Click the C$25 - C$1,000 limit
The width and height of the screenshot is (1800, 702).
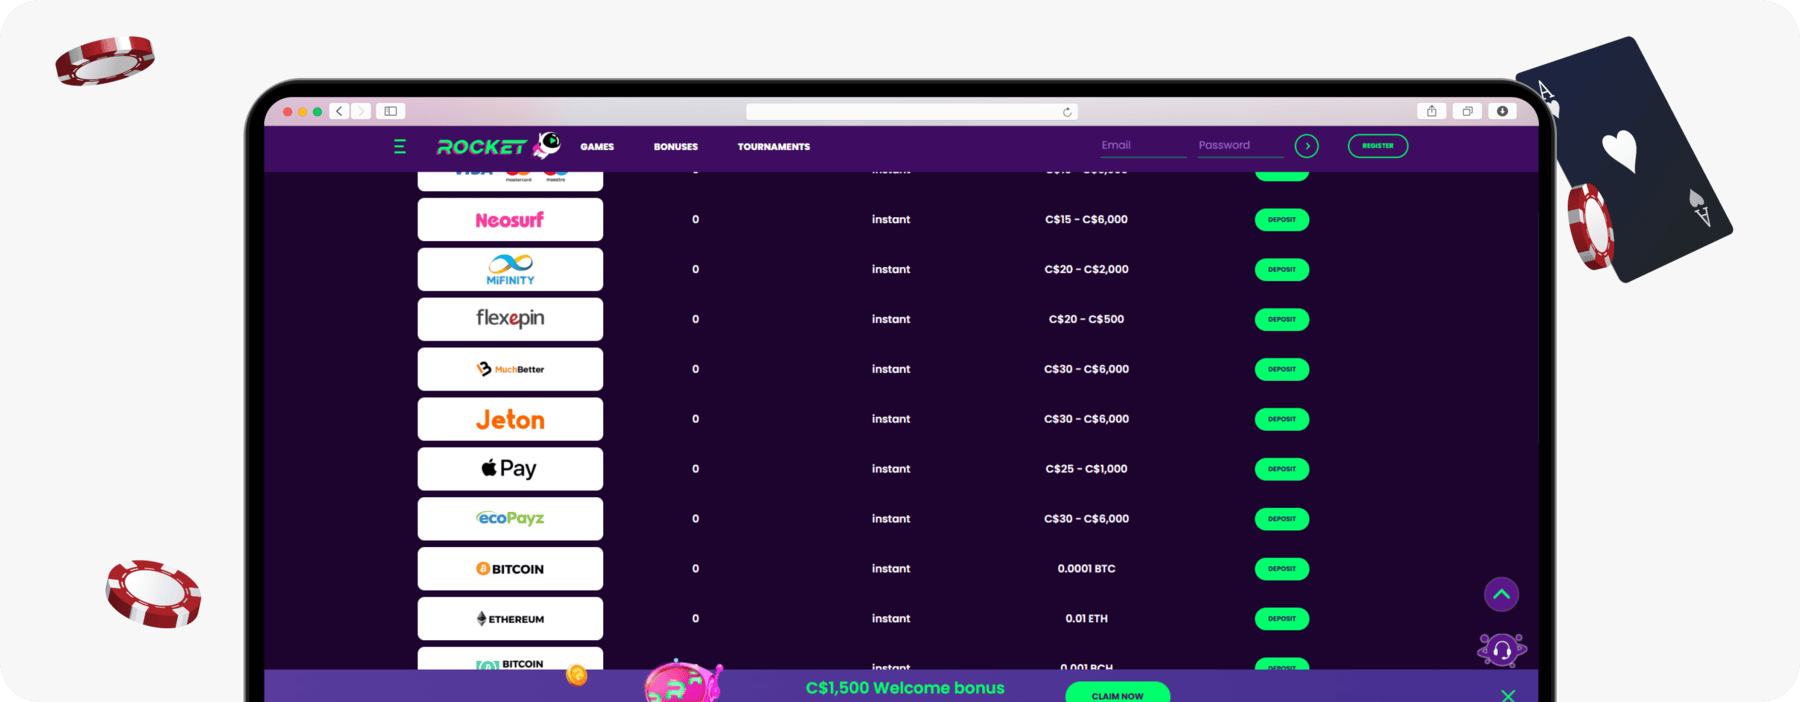coord(1086,469)
